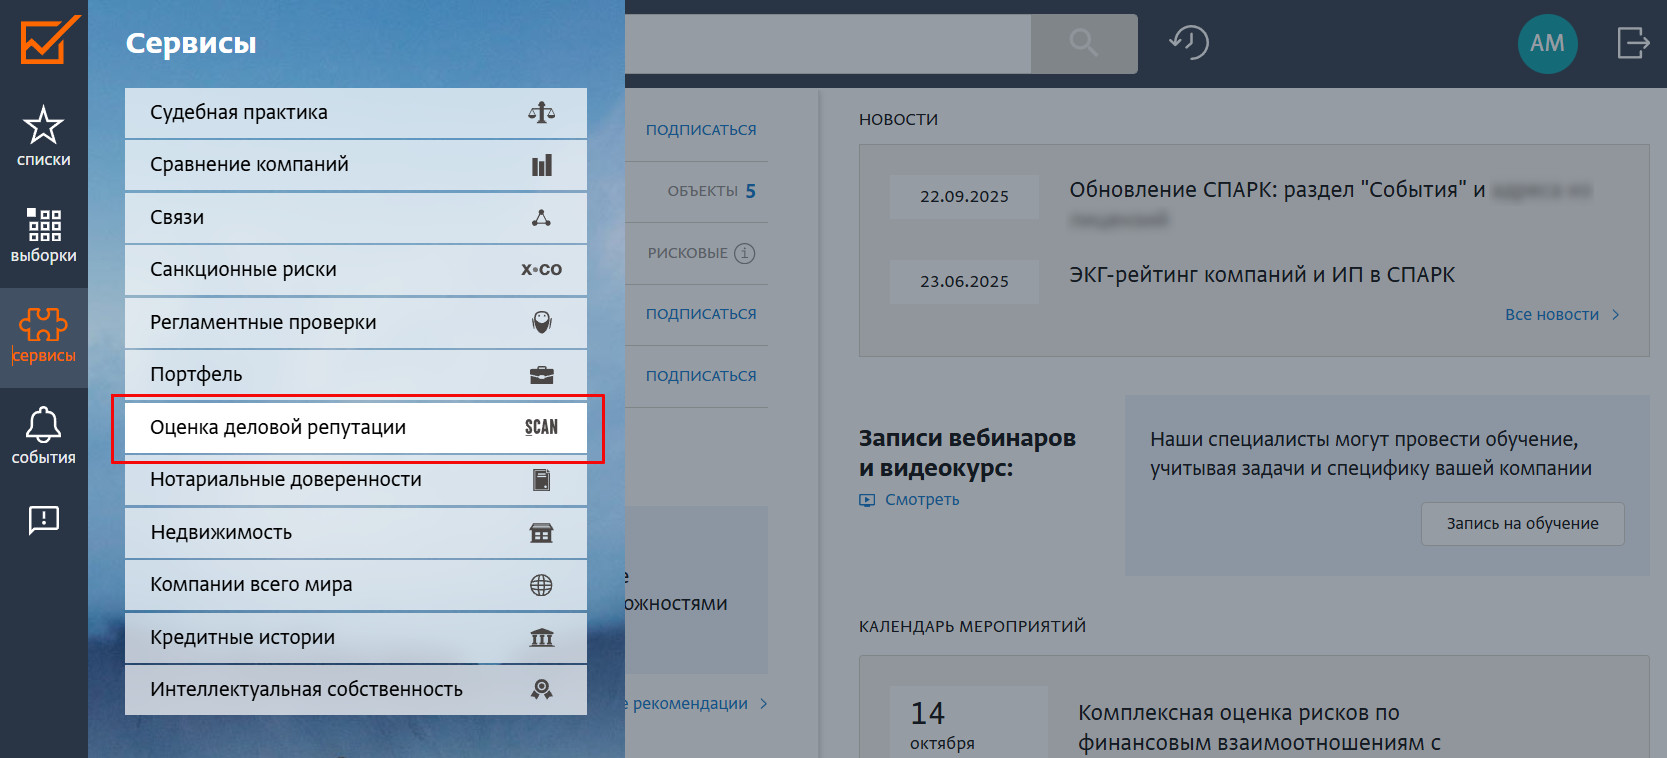Screen dimensions: 1667x758
Task: Click the feedback speech bubble icon
Action: click(43, 520)
